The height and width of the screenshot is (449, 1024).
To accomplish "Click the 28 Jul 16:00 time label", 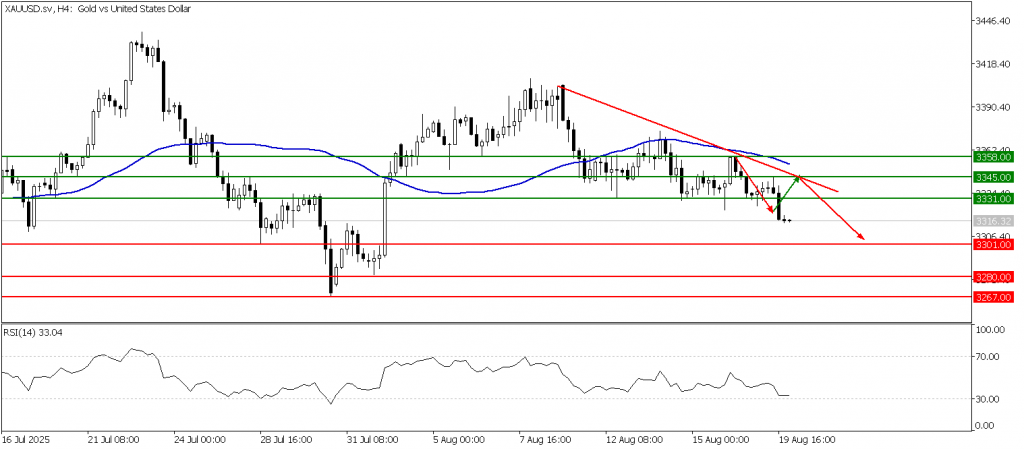I will pos(284,440).
